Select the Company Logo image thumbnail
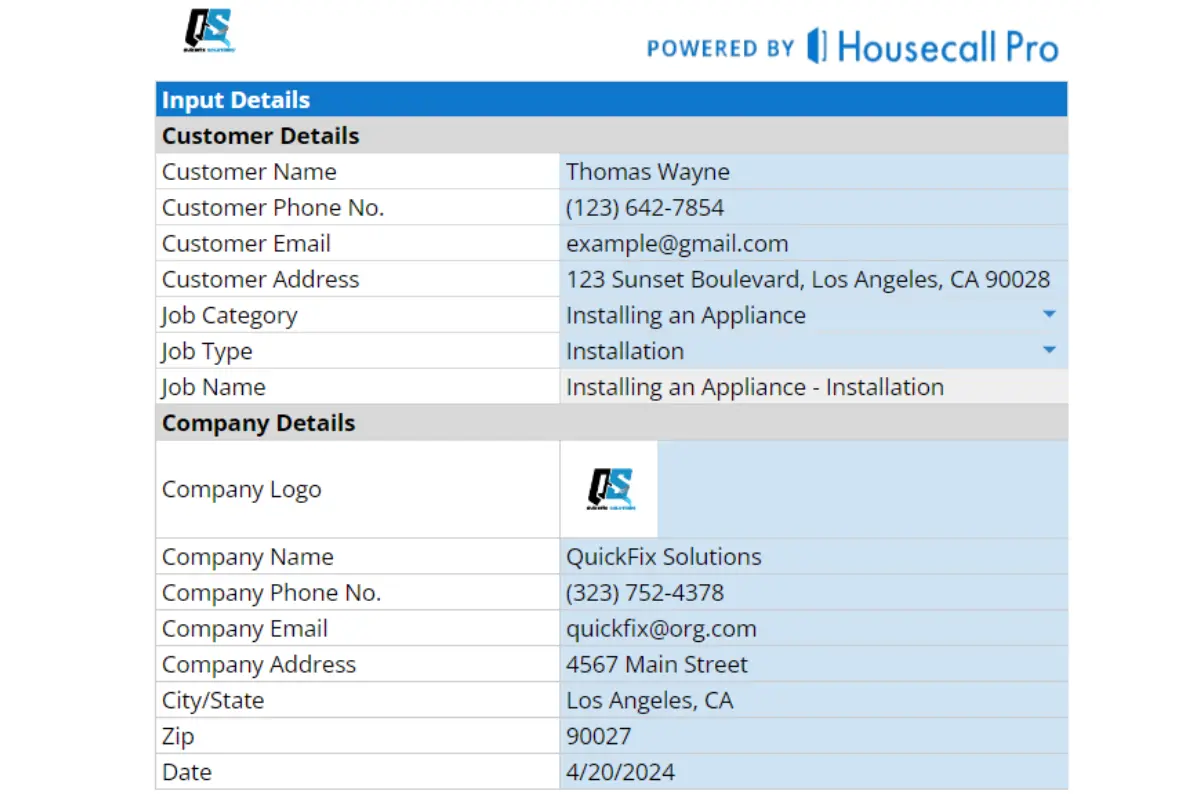 609,489
